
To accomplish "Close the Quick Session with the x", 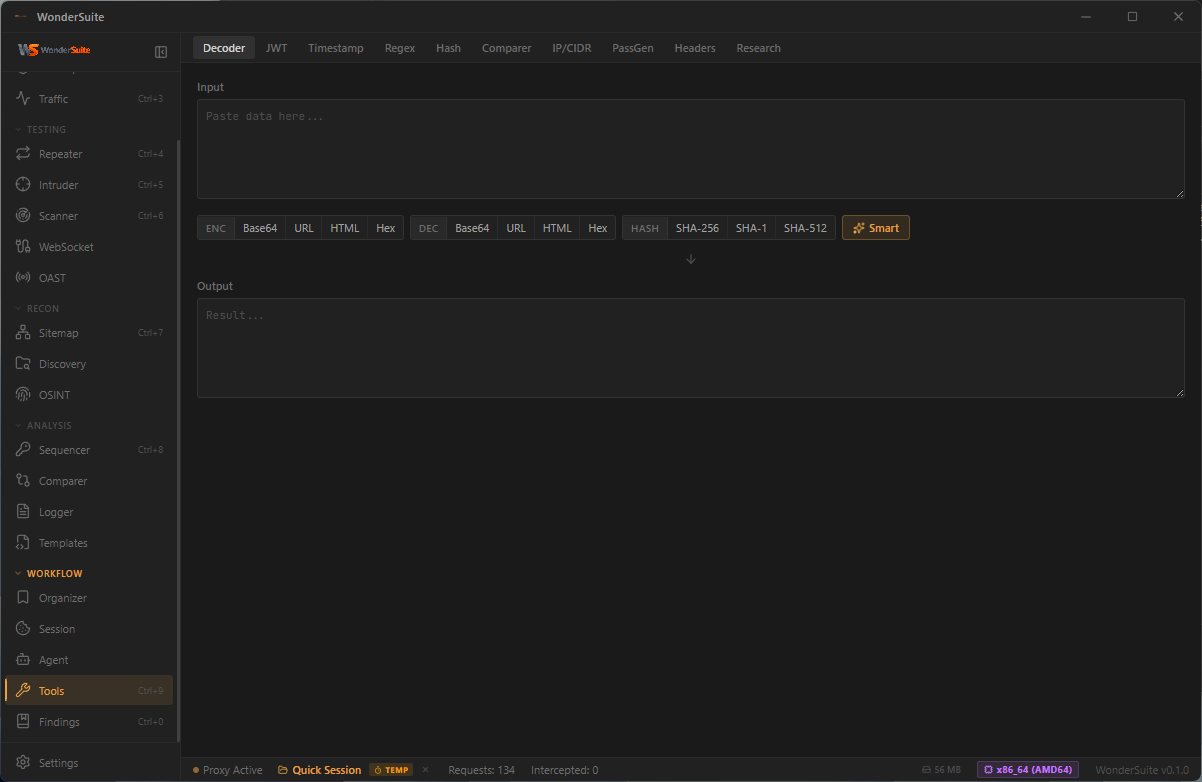I will point(425,770).
